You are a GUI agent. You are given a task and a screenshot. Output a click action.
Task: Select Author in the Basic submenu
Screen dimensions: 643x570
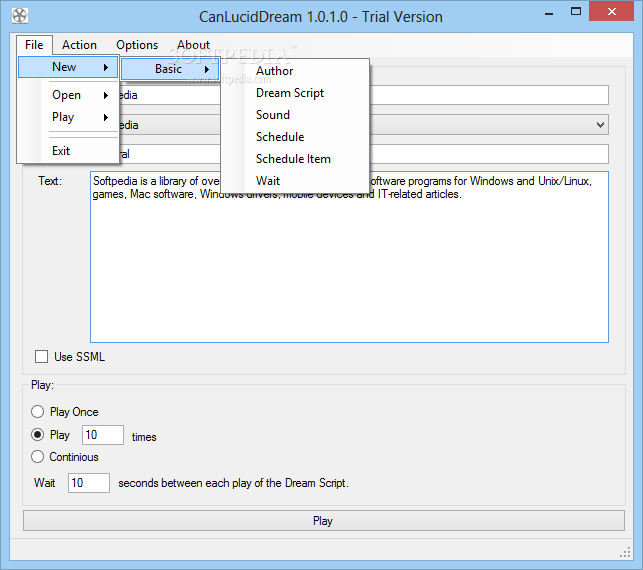295,71
